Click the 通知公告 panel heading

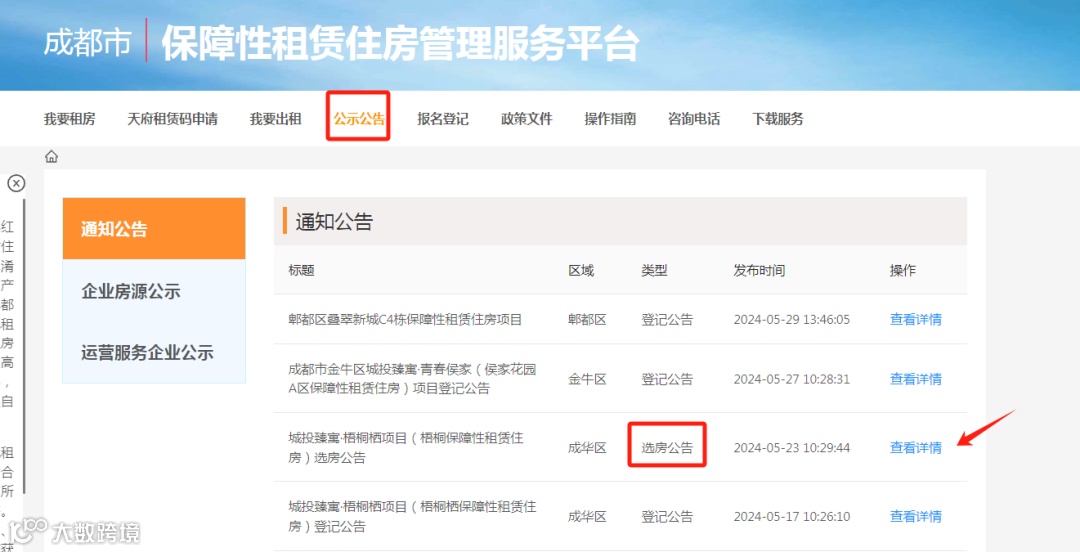[334, 222]
